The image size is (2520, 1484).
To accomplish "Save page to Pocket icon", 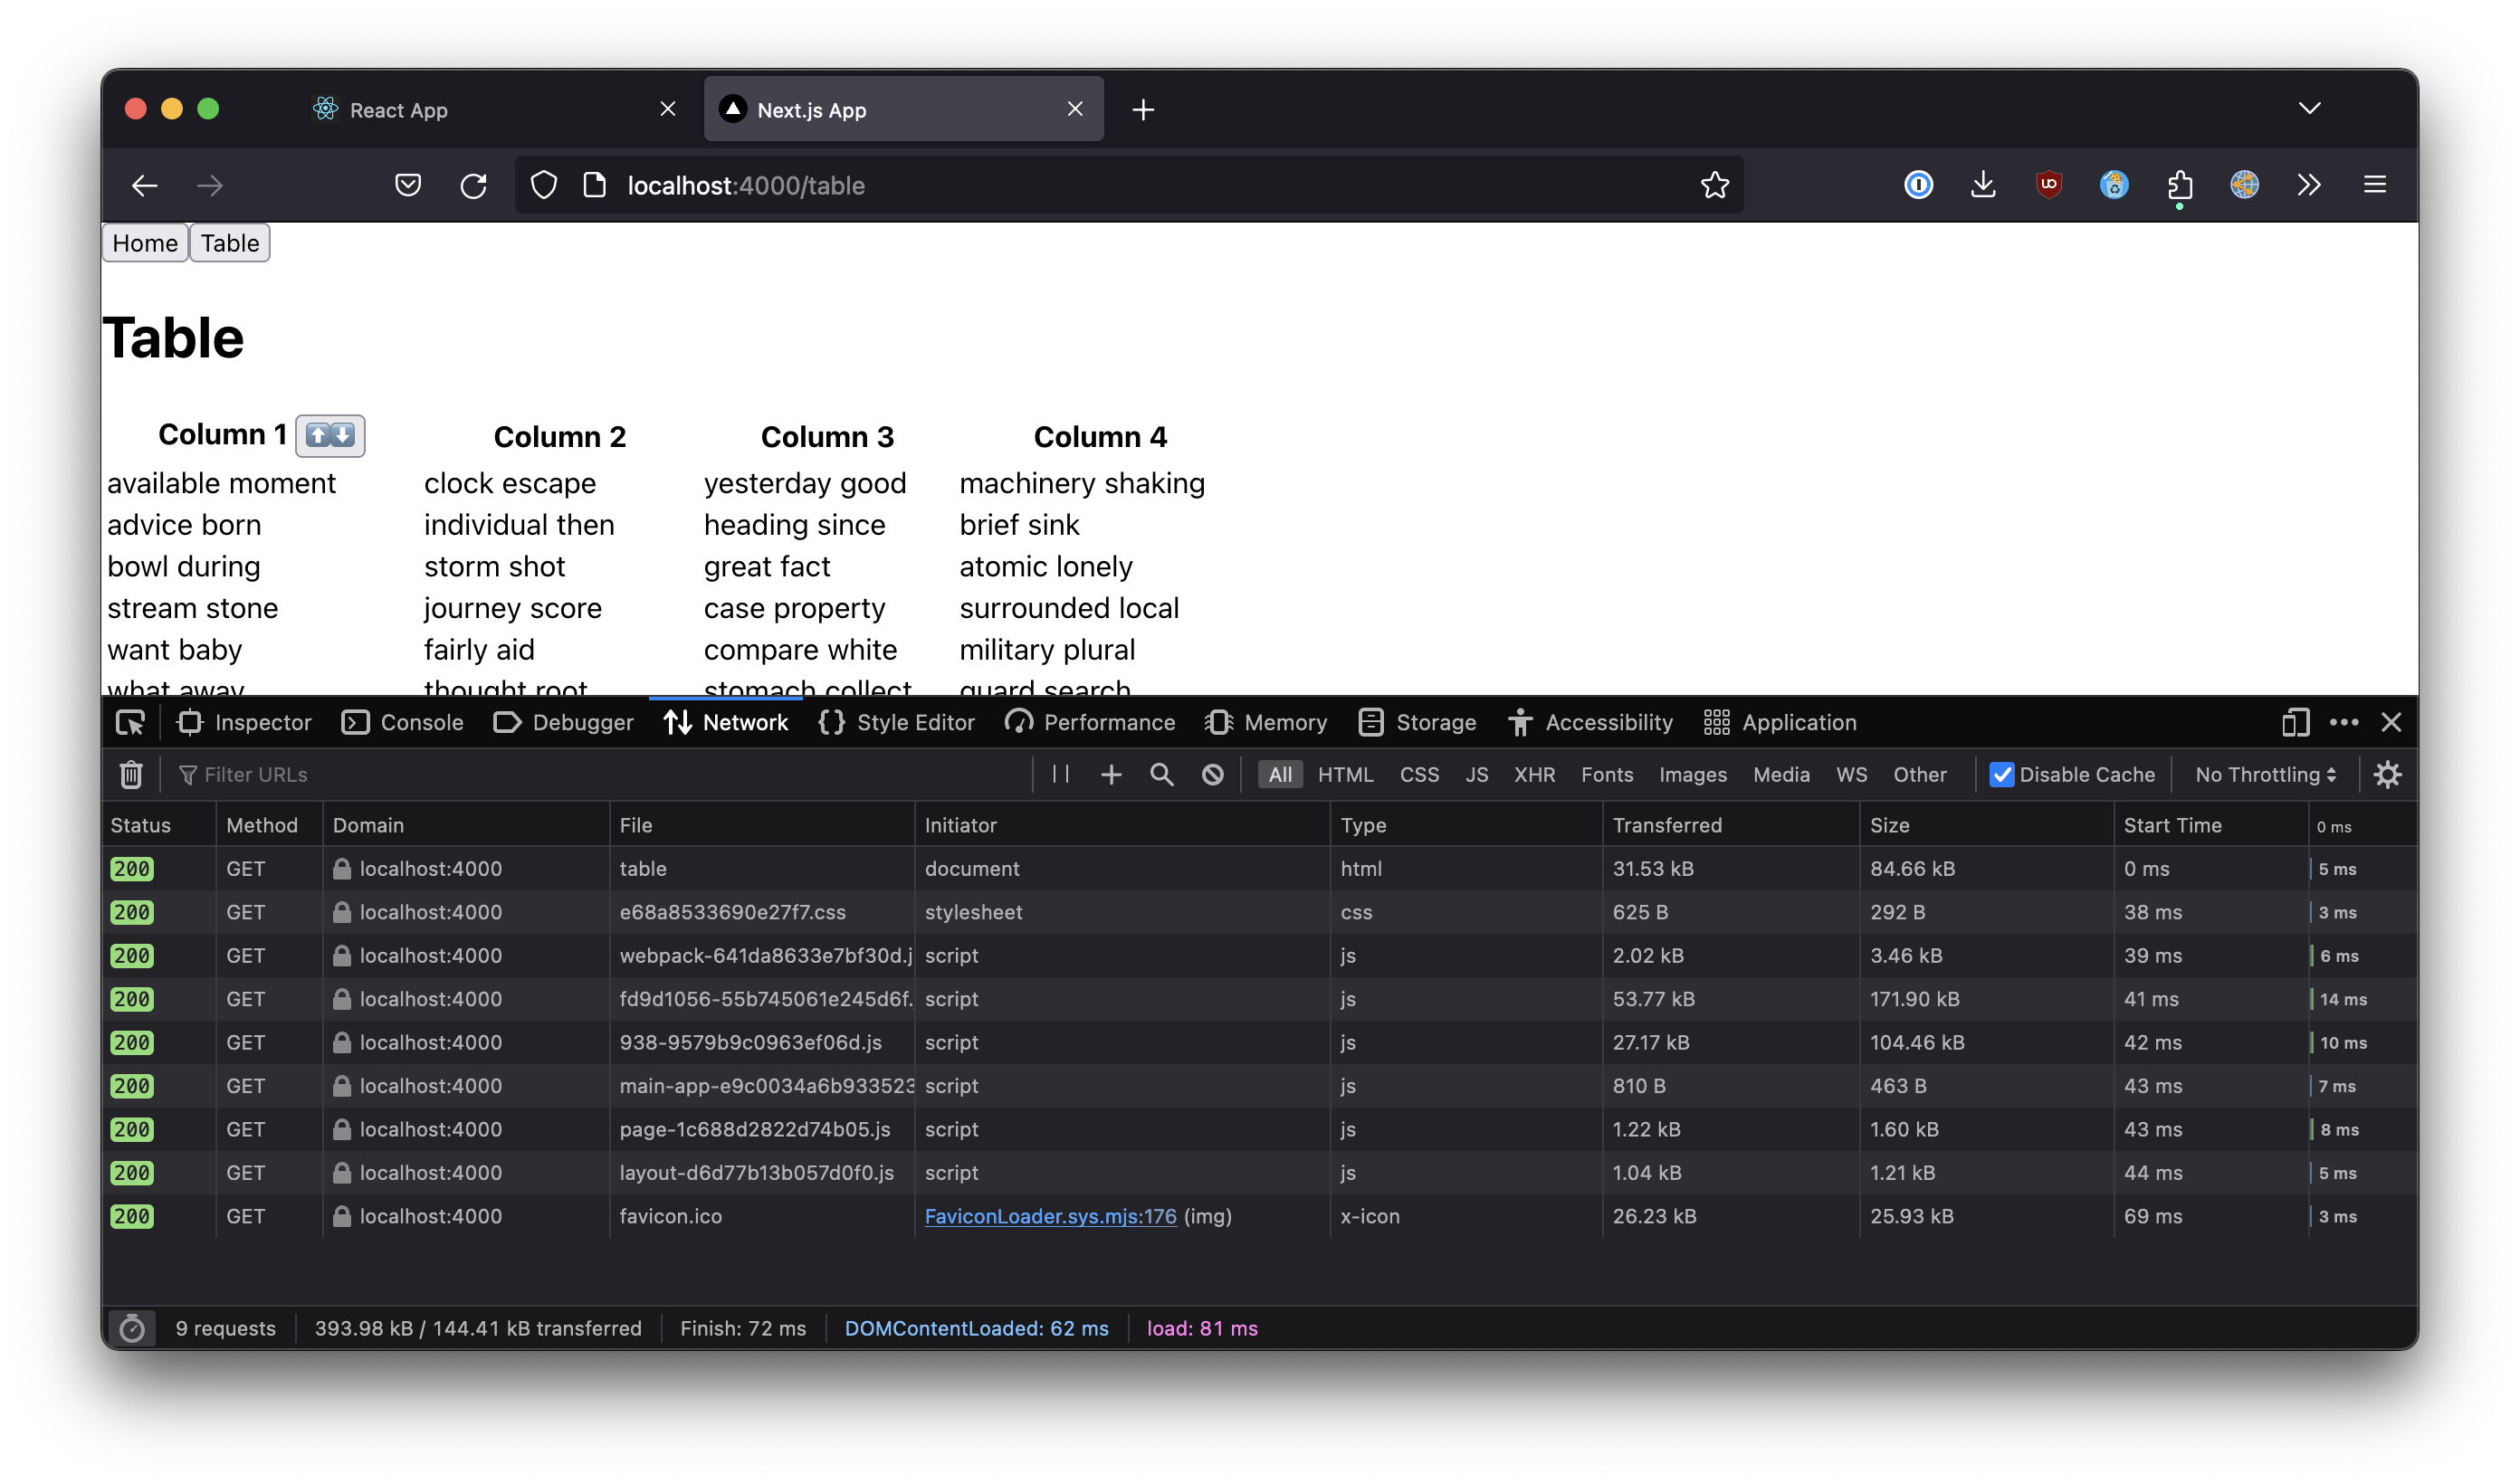I will pos(407,185).
